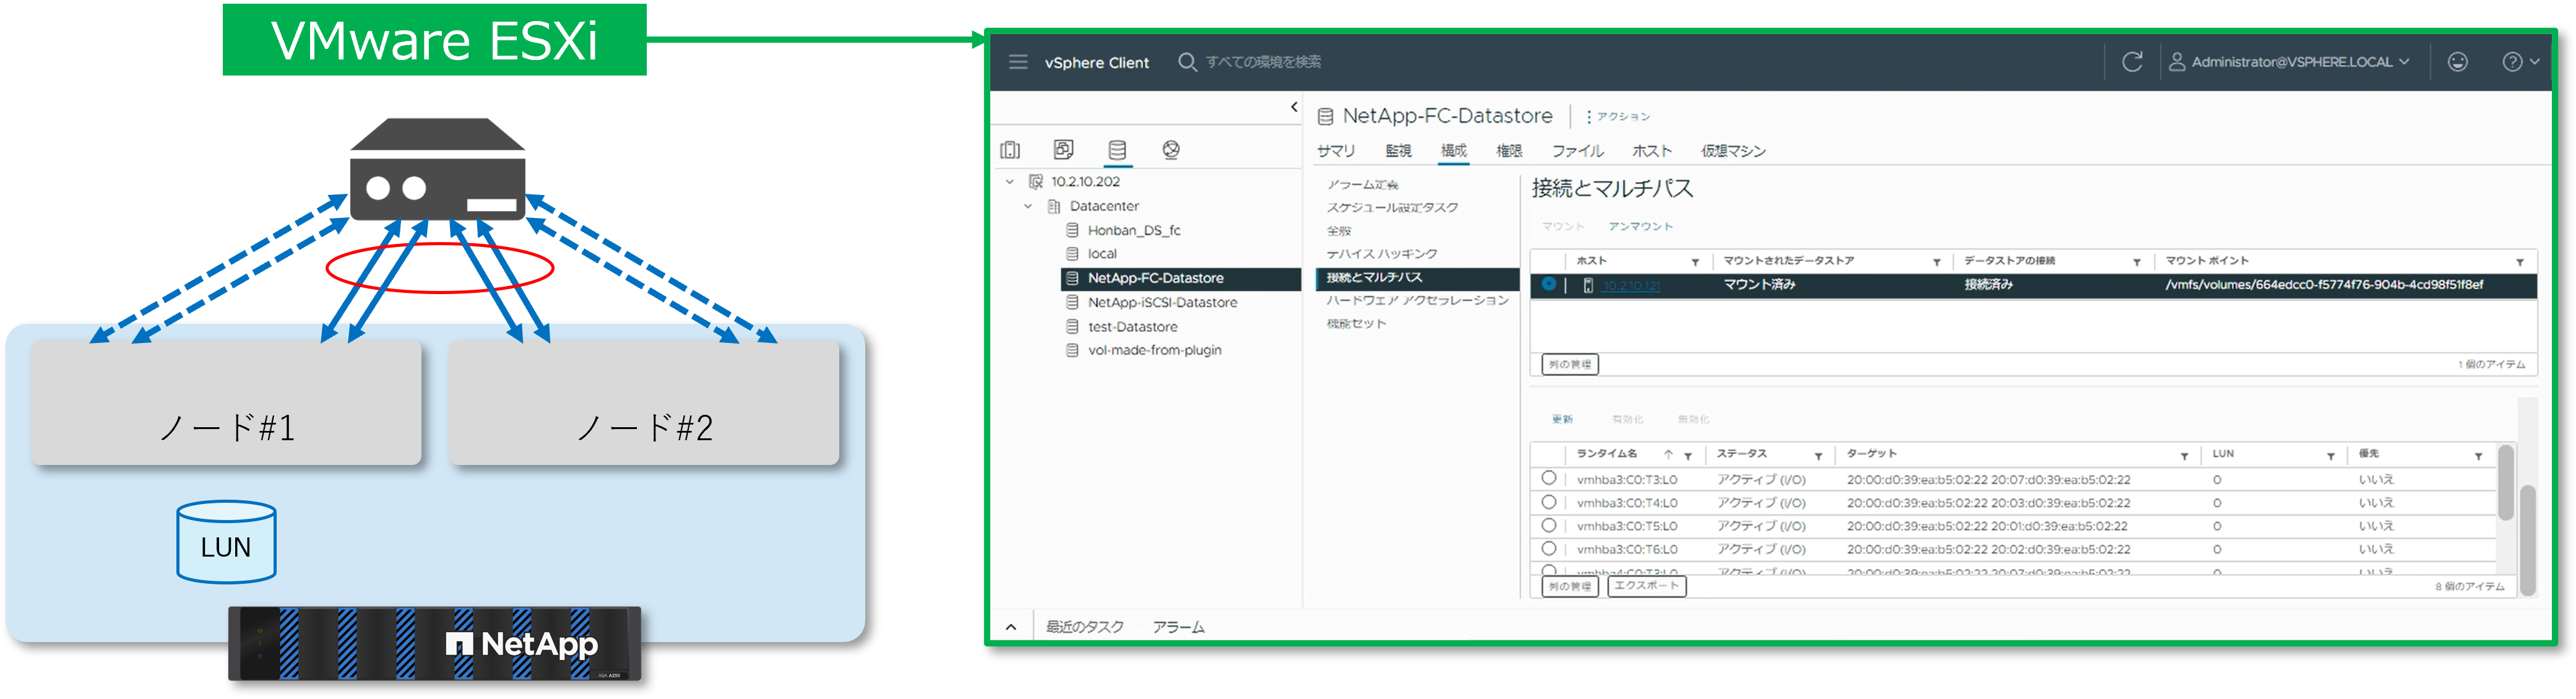Switch to the サマリ tab
This screenshot has width=2576, height=699.
tap(1336, 151)
